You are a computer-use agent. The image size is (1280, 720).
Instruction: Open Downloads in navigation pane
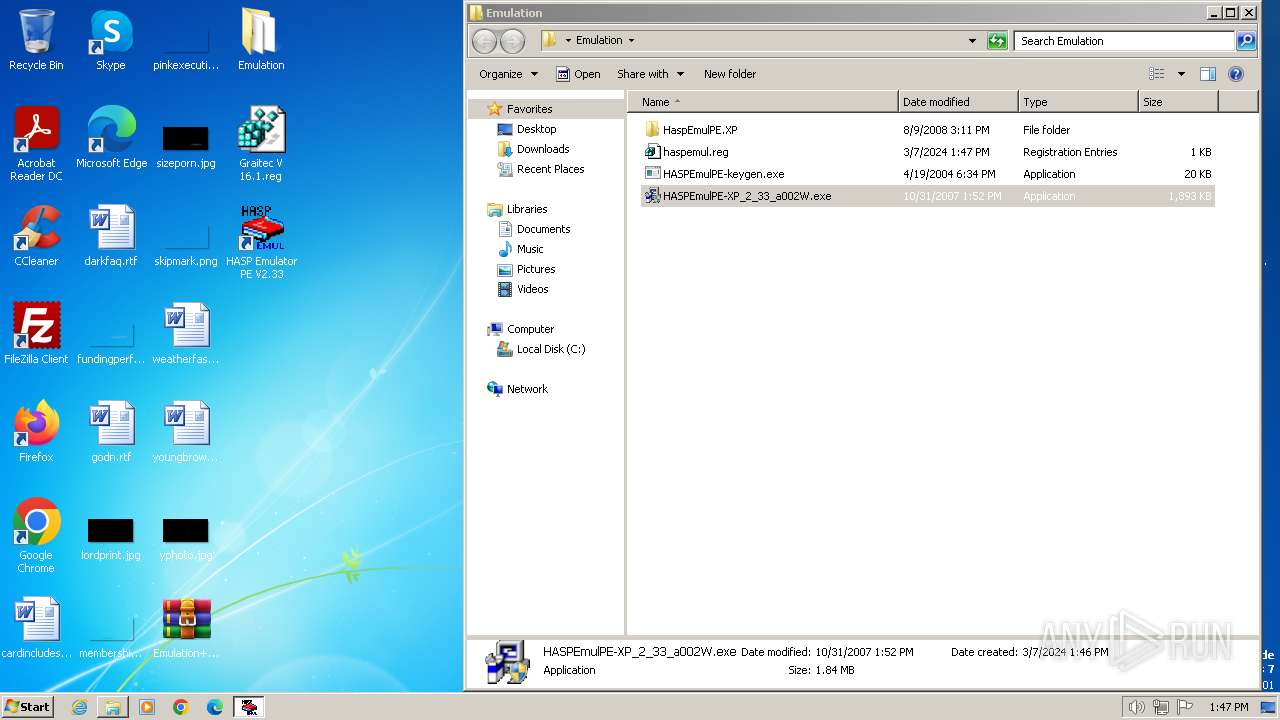[x=543, y=149]
